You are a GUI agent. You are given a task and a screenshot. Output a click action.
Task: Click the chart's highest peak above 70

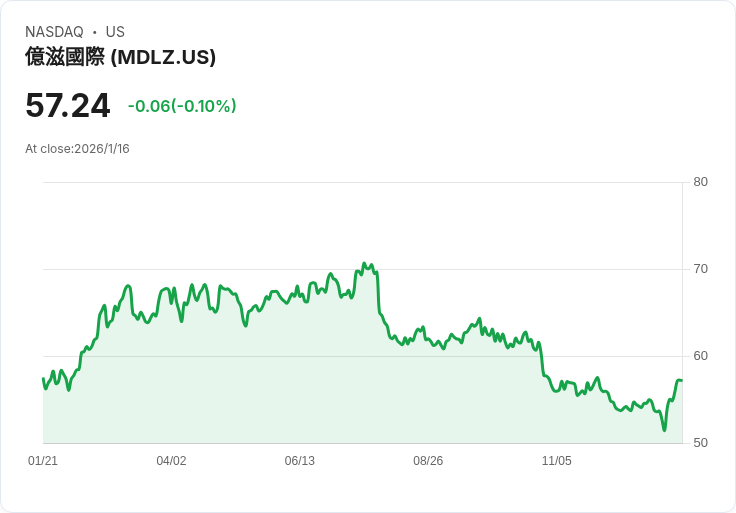point(364,263)
